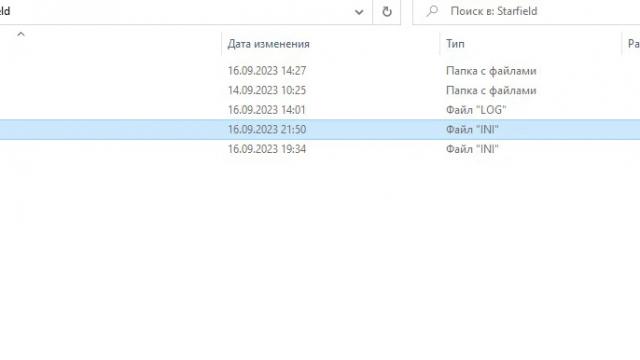The height and width of the screenshot is (360, 640).
Task: Select the date '14.09.2023 10:25'
Action: pos(267,90)
